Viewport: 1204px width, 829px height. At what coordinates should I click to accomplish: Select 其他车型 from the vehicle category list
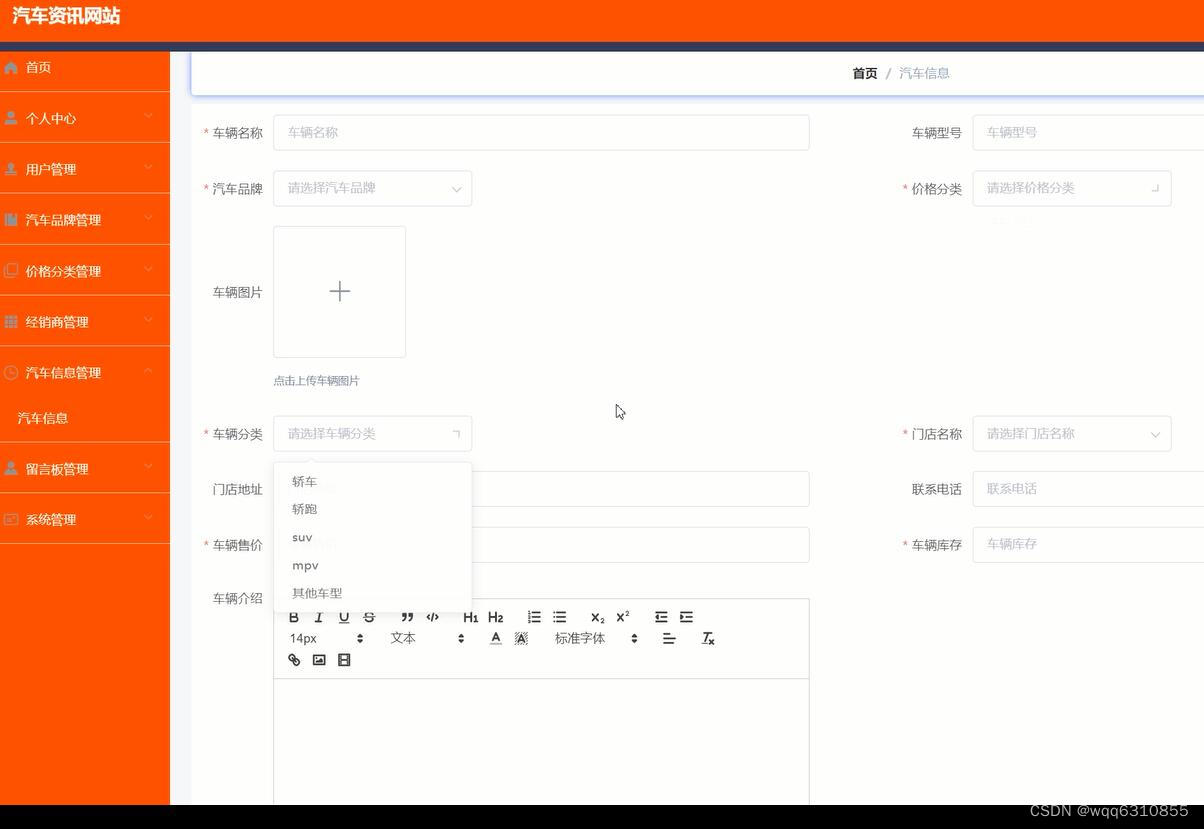click(x=372, y=593)
